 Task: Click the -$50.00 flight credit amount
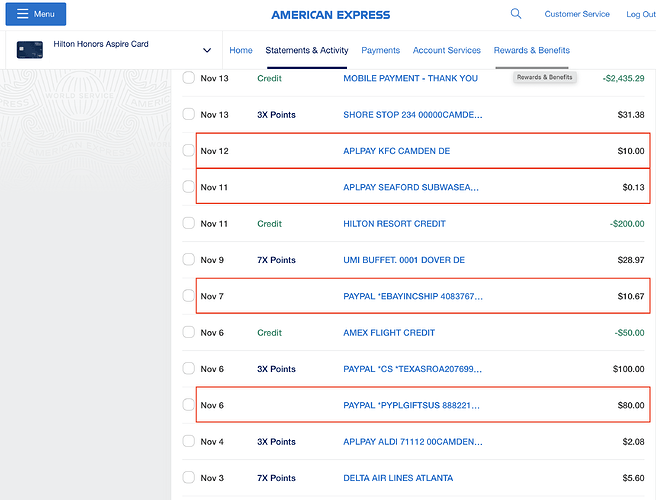pyautogui.click(x=629, y=333)
